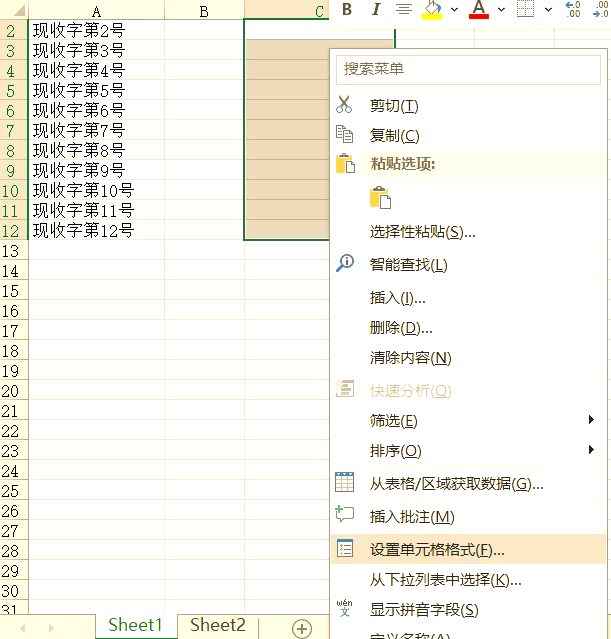This screenshot has width=611, height=639.
Task: Toggle italic in the mini toolbar
Action: pos(376,9)
